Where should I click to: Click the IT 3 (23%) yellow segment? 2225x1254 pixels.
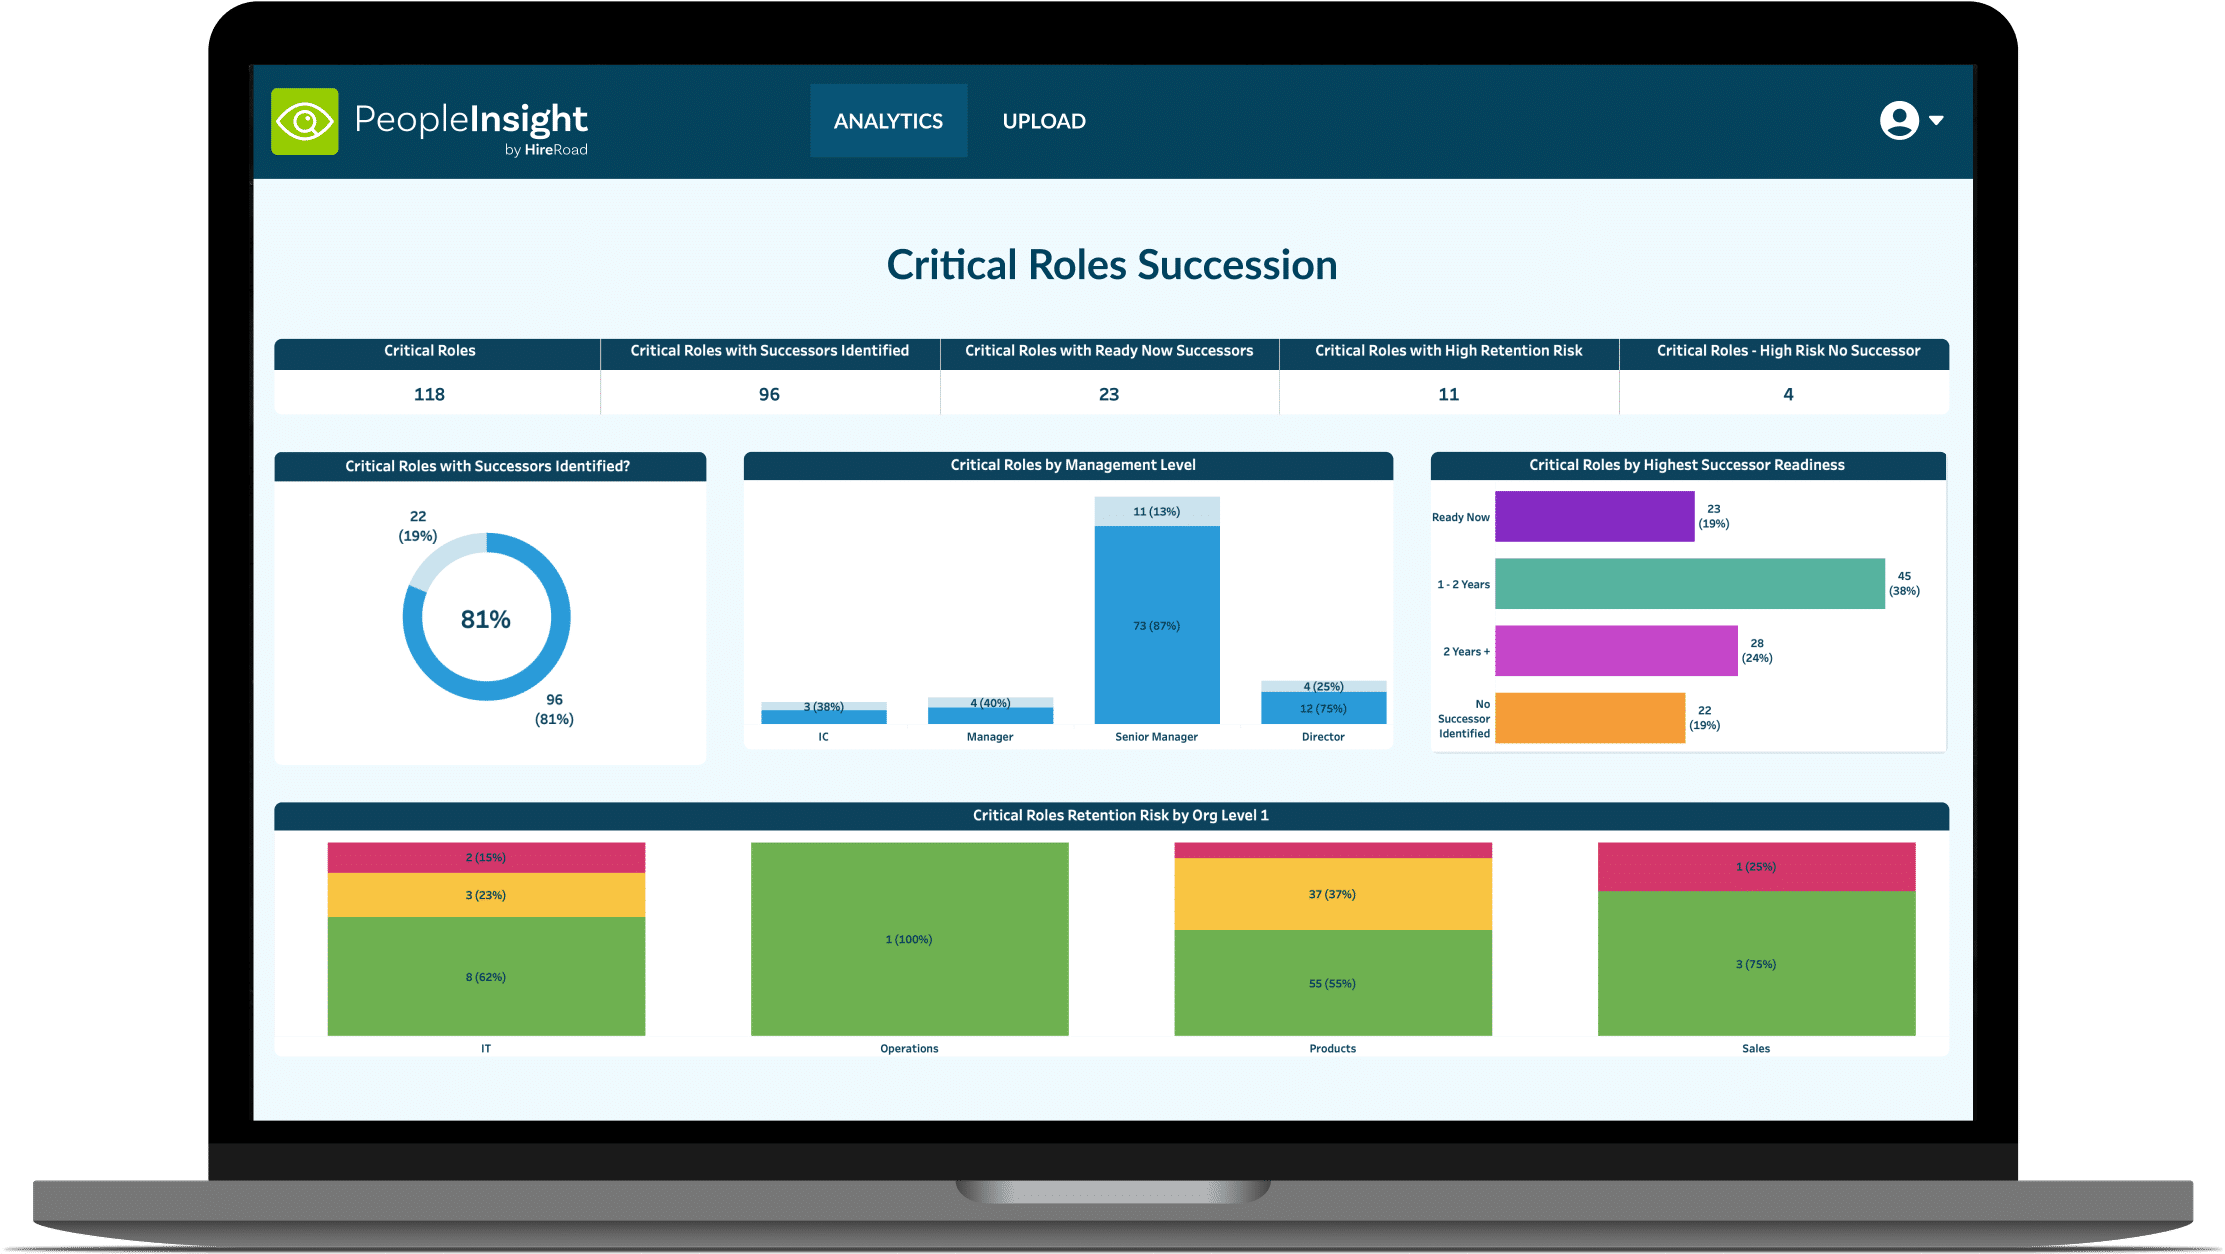pos(486,895)
